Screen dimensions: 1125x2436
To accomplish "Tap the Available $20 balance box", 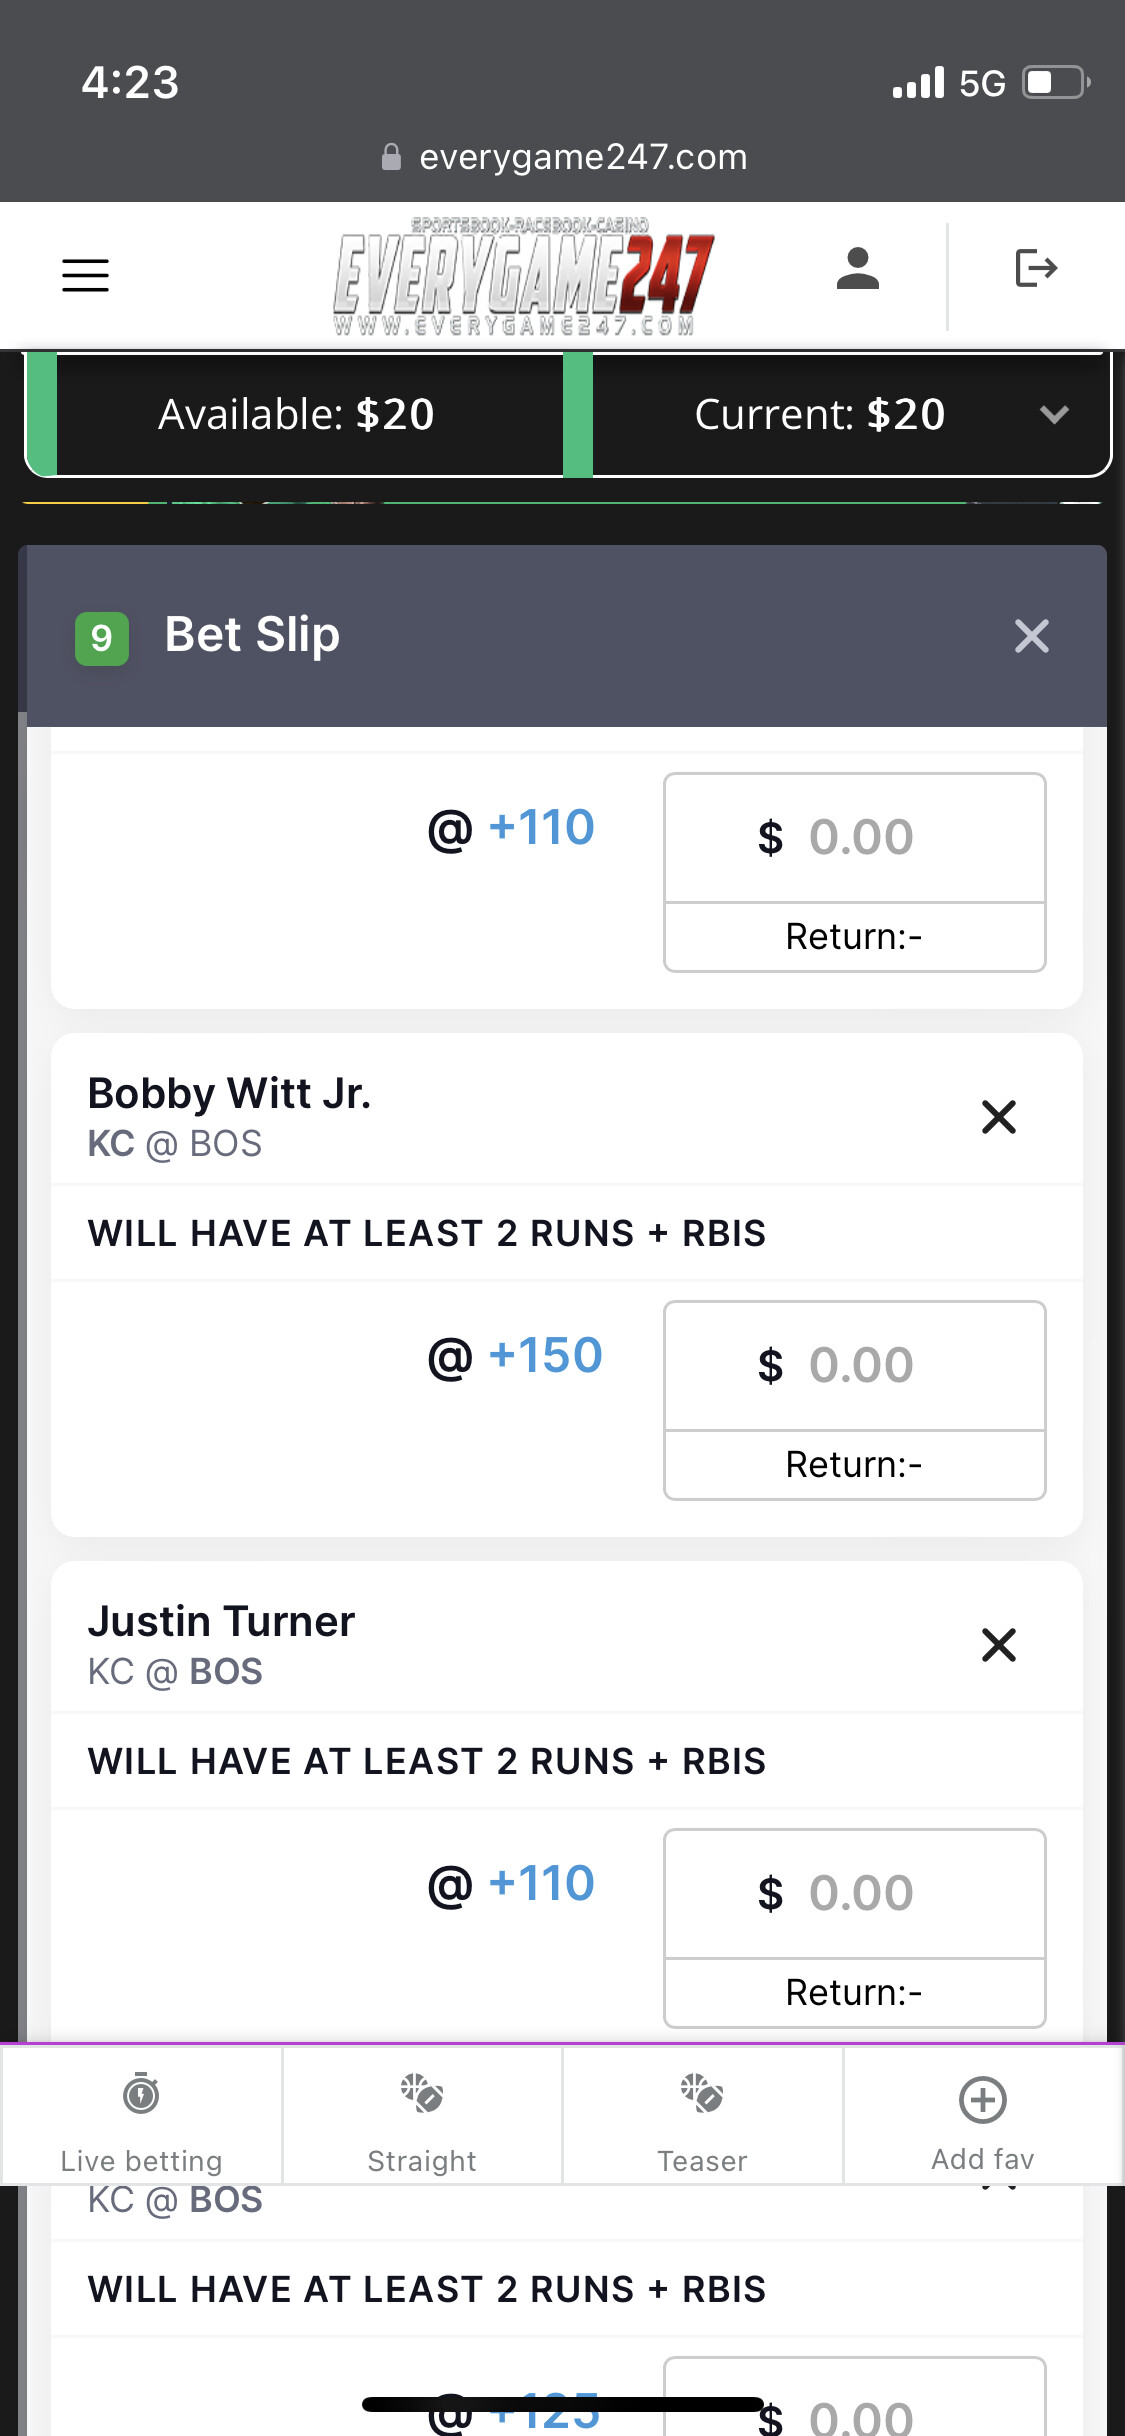I will (296, 414).
